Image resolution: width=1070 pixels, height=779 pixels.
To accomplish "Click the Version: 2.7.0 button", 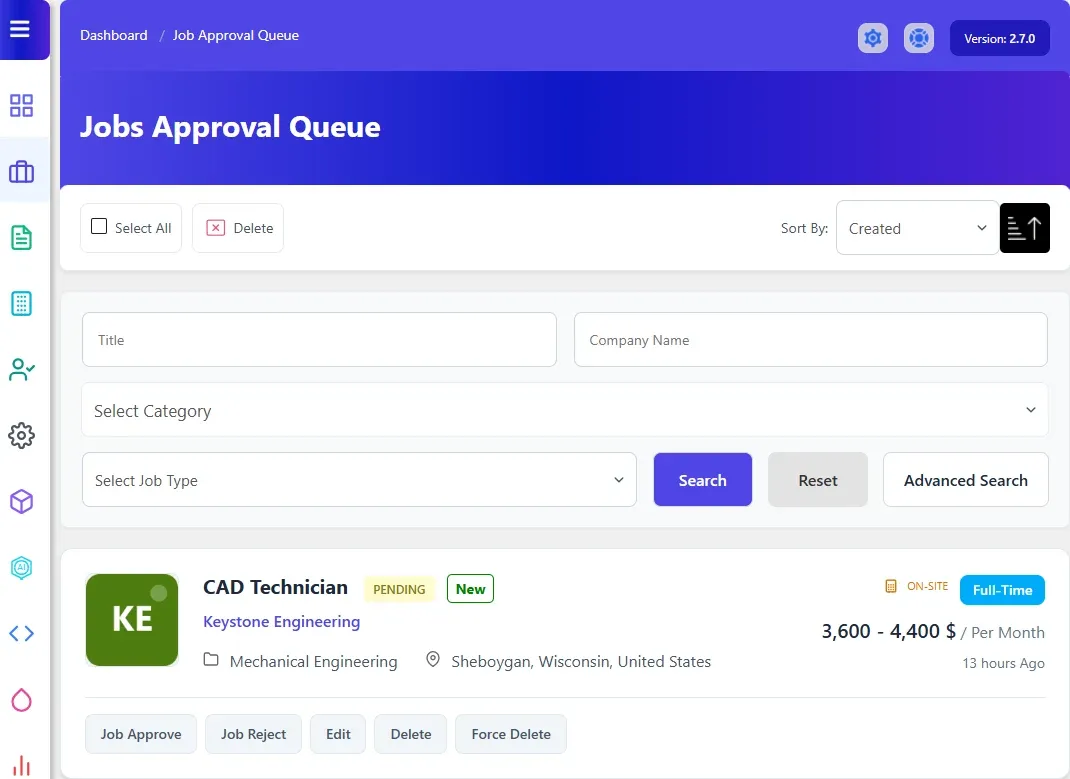I will point(999,38).
